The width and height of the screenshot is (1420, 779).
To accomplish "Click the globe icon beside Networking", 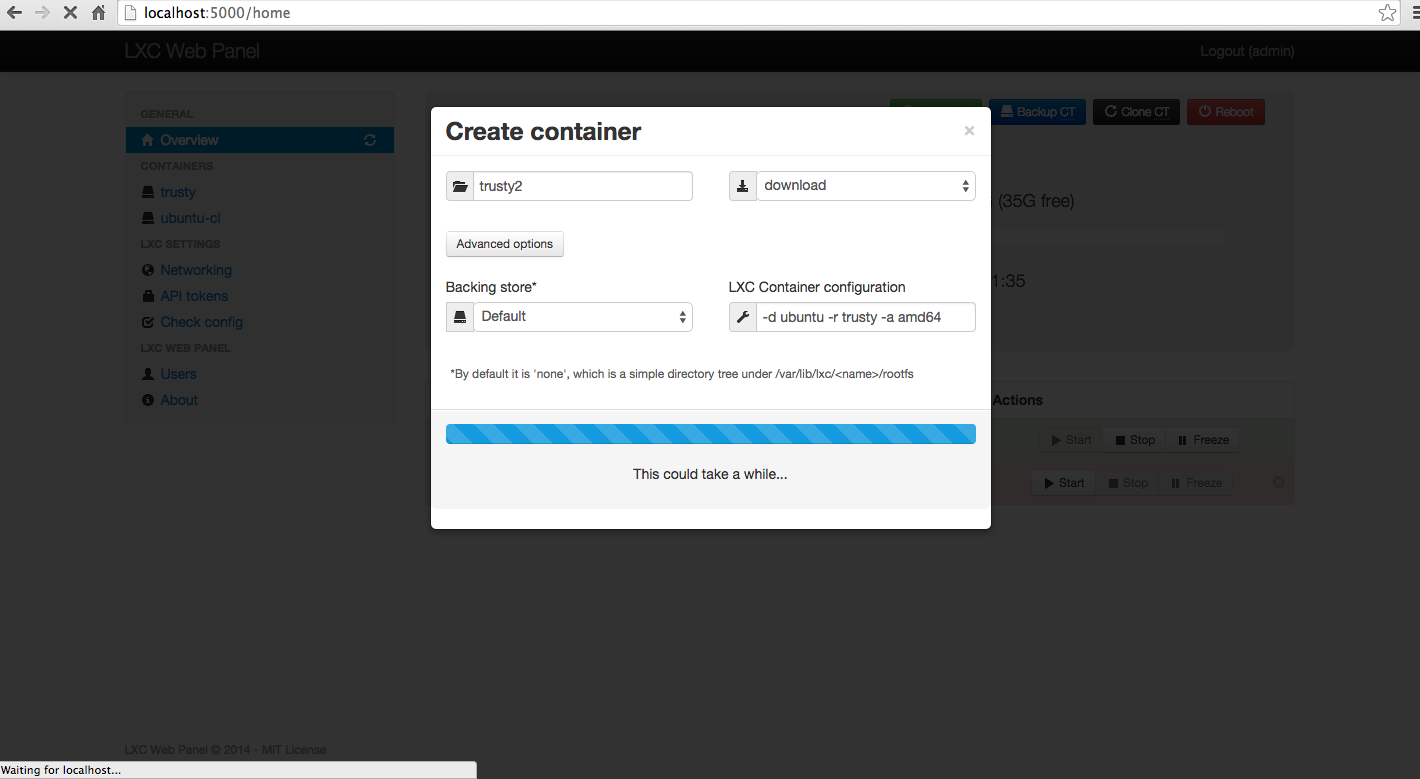I will tap(148, 270).
